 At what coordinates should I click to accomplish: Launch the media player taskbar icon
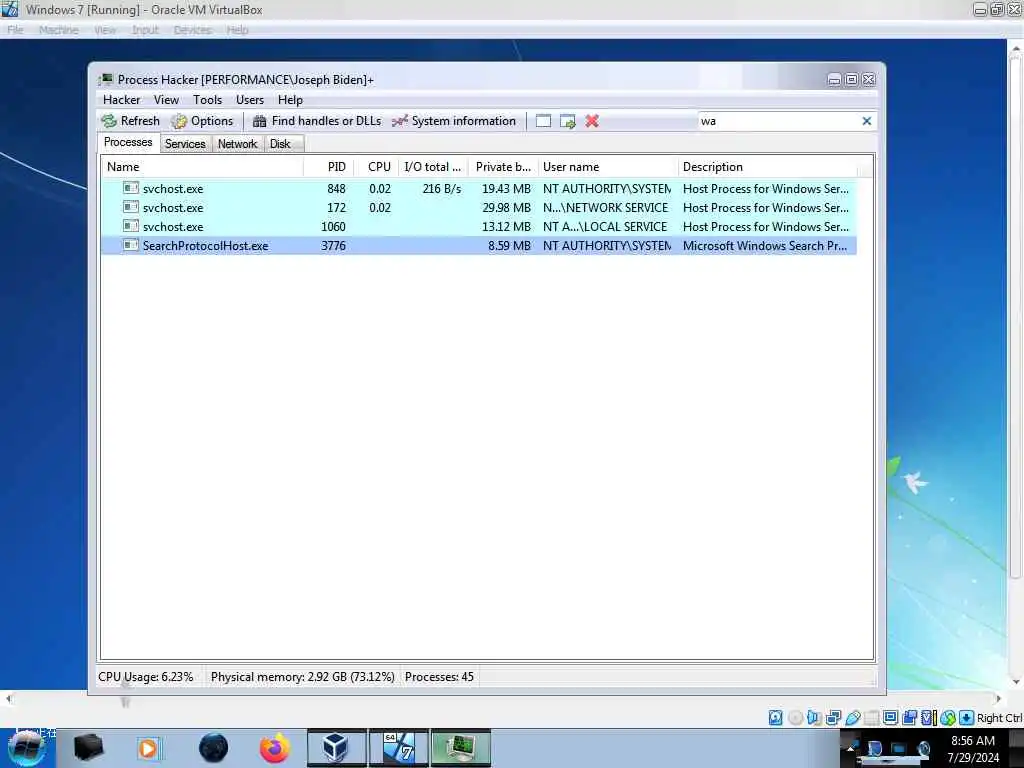pyautogui.click(x=148, y=748)
